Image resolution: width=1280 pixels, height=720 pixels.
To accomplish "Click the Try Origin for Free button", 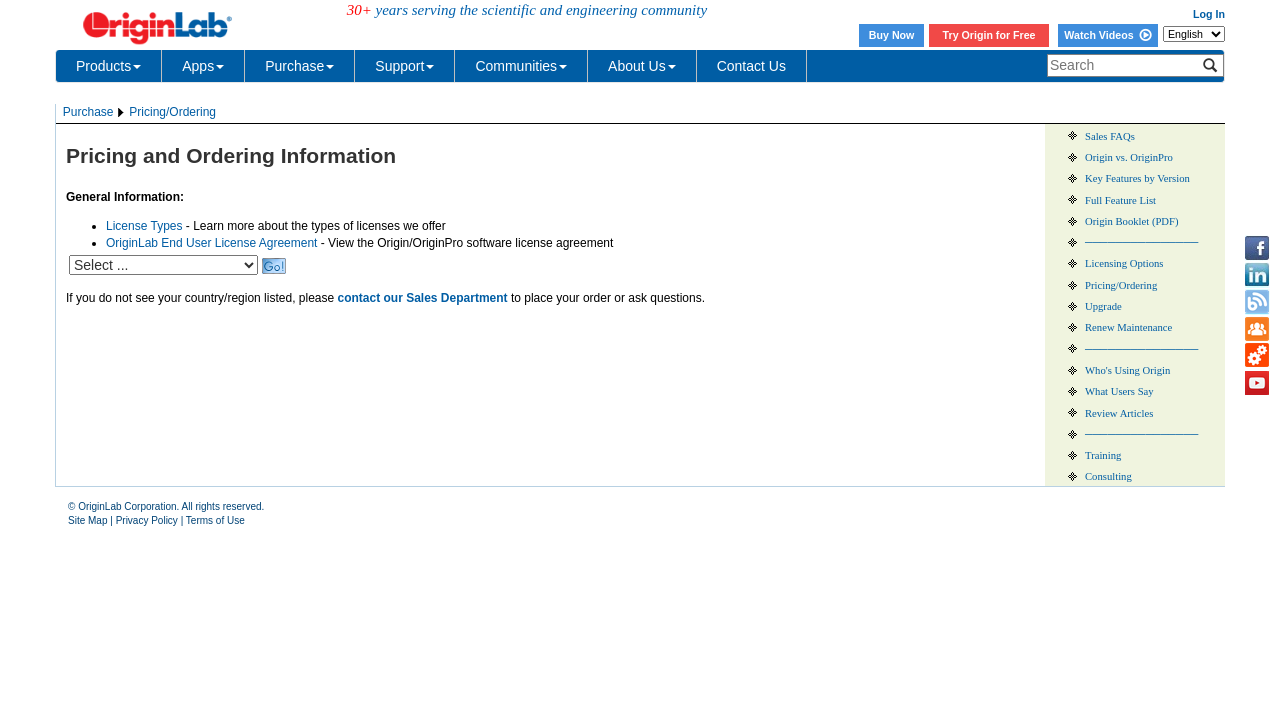I will 988,35.
